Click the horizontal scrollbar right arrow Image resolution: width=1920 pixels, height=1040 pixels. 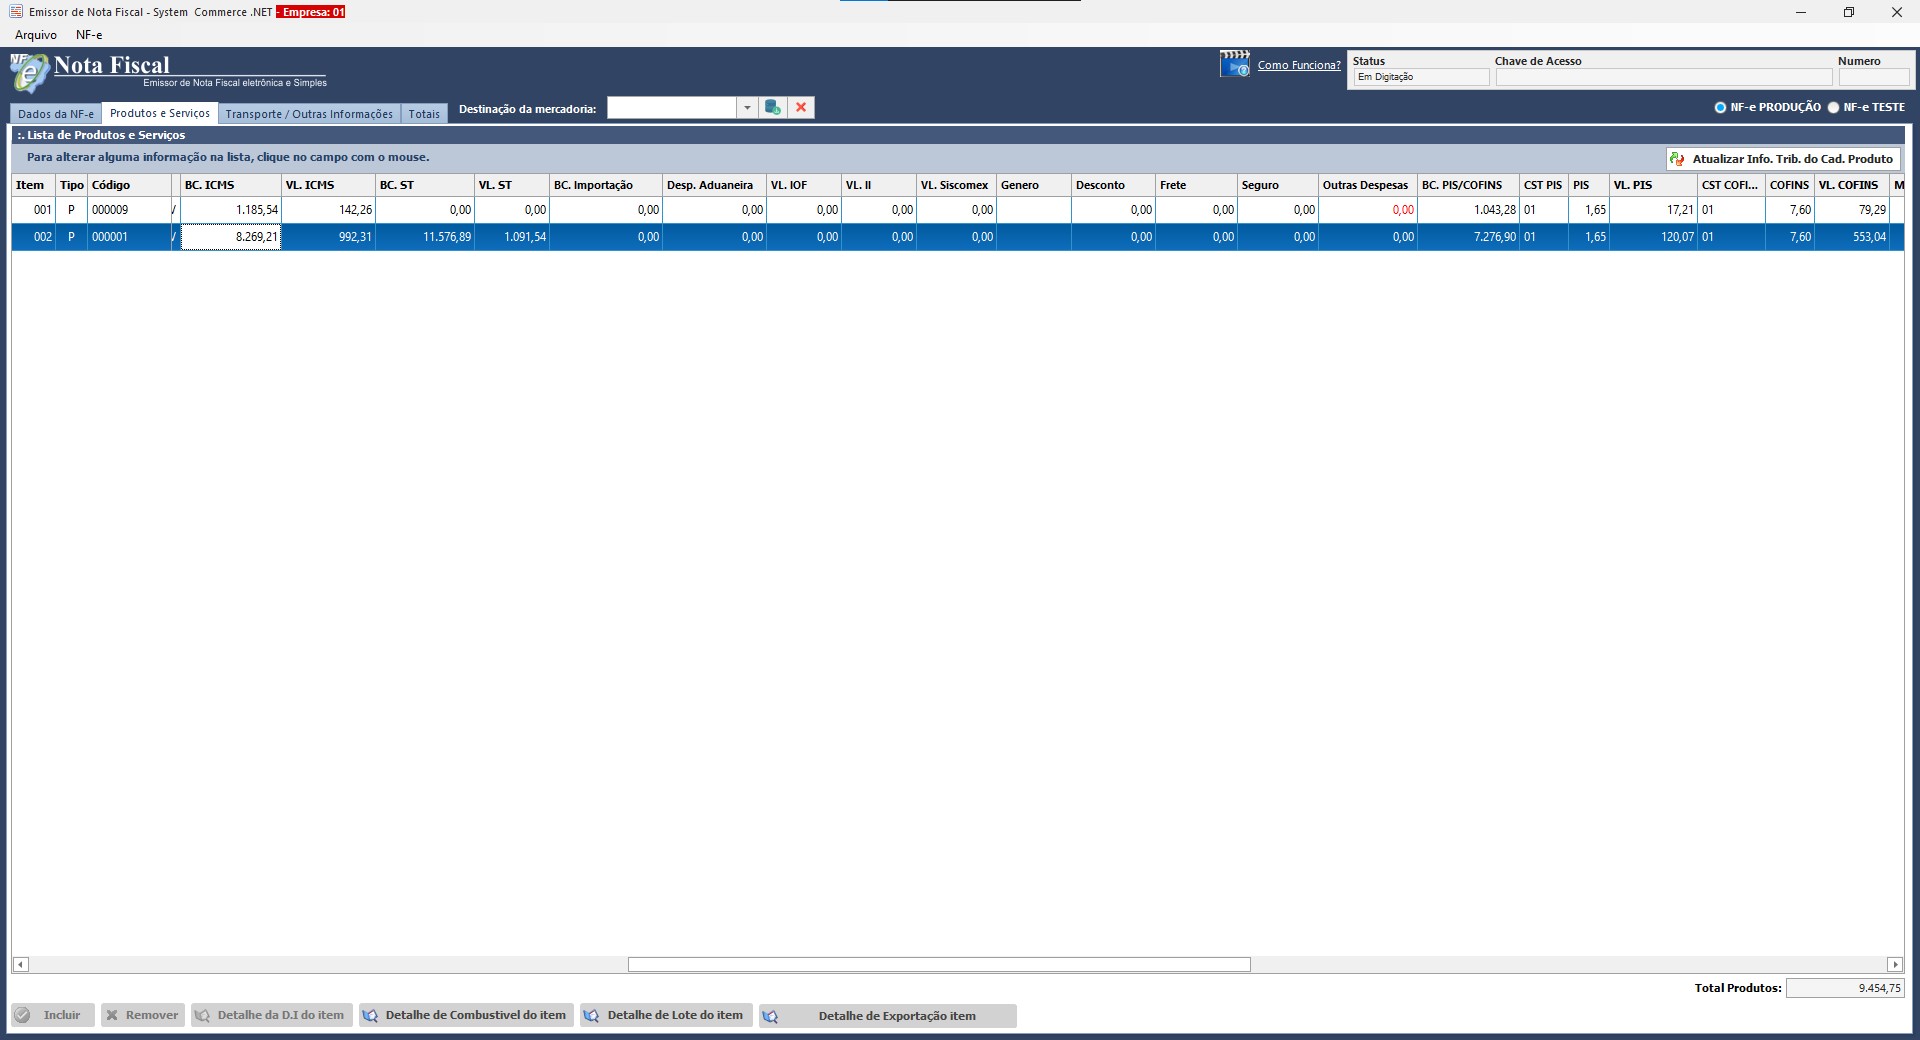(x=1894, y=965)
